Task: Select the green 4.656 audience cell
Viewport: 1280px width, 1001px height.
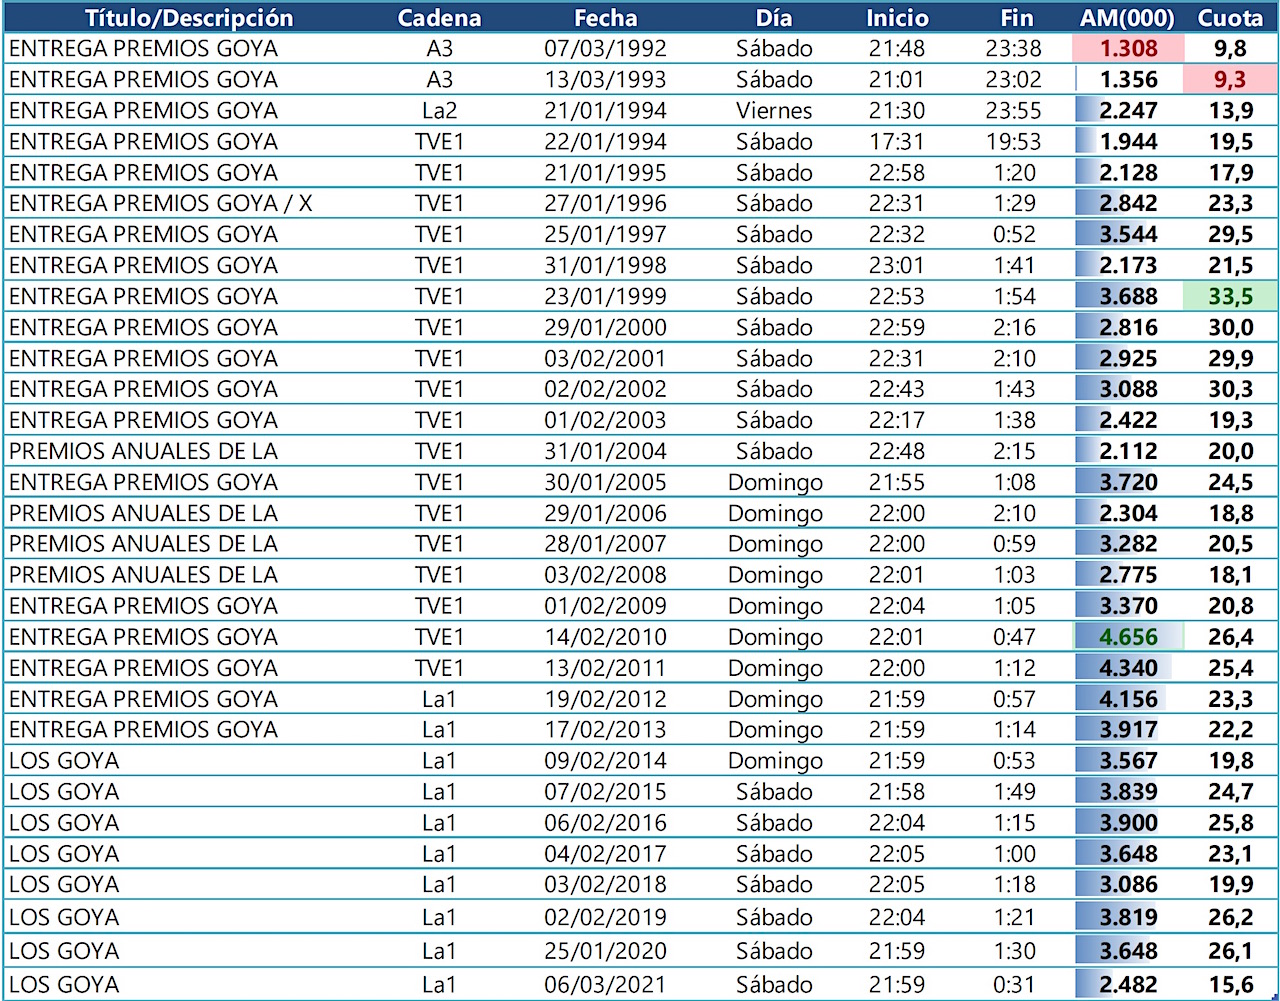Action: [1128, 637]
